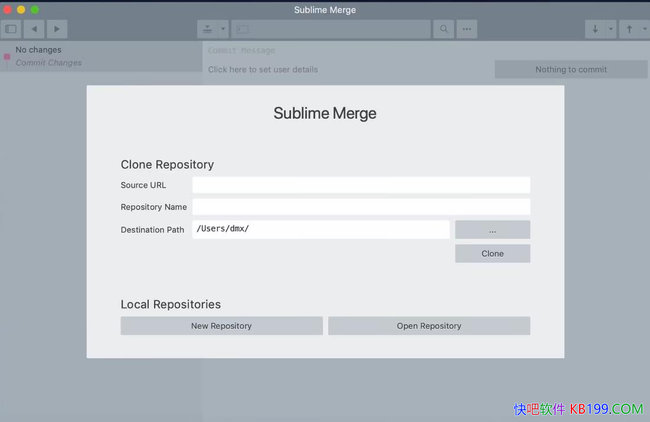Expand the push options dropdown arrow
The width and height of the screenshot is (650, 422).
tap(643, 29)
